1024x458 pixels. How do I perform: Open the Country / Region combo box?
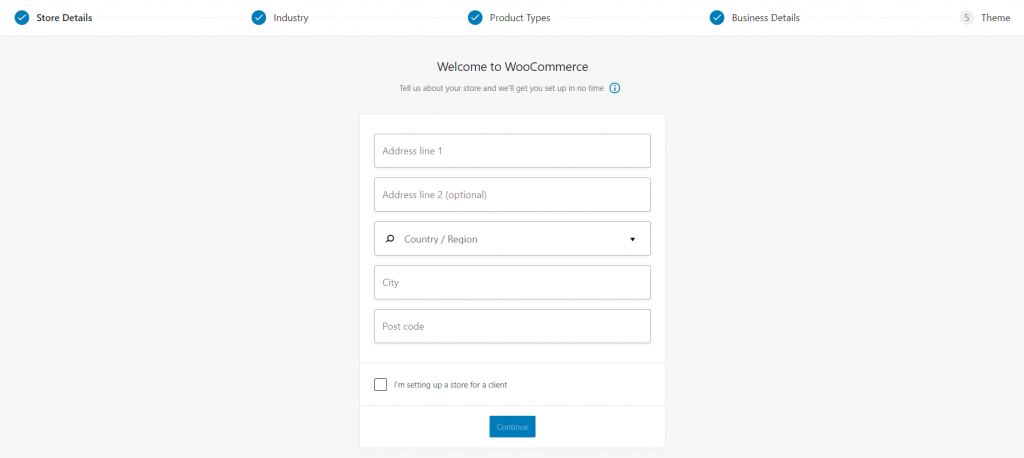512,238
